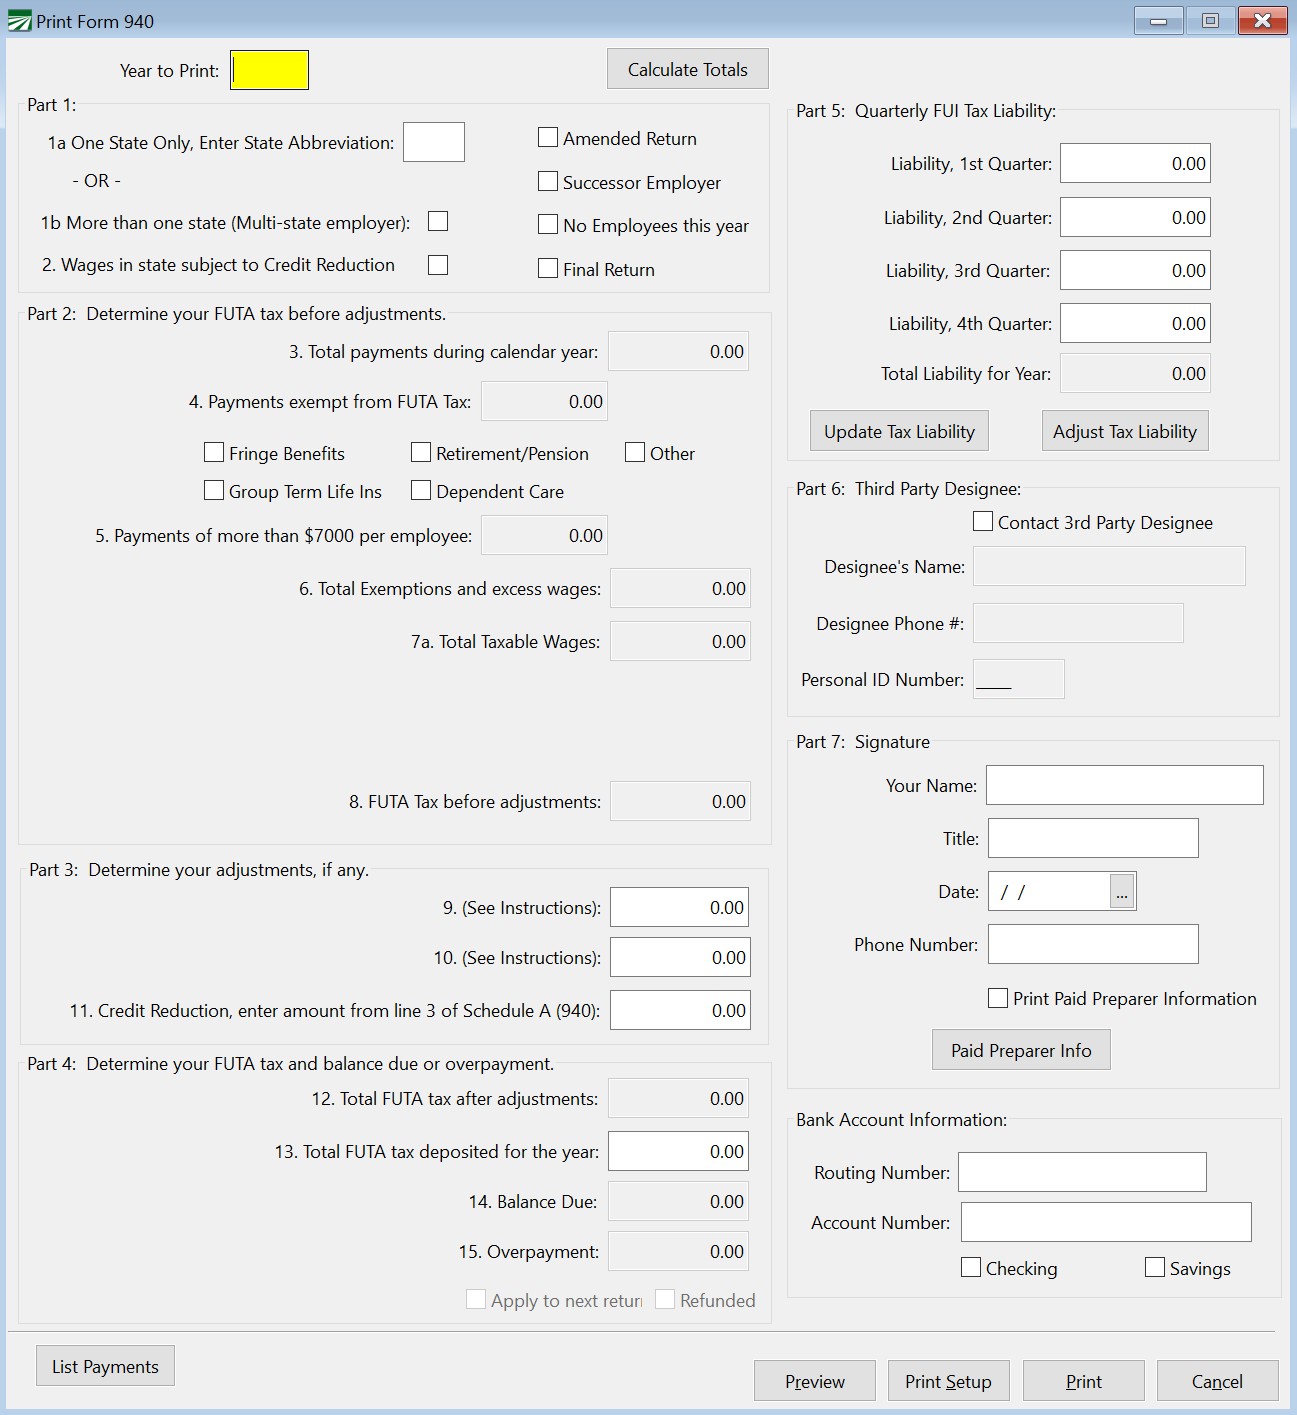Tick the Fringe Benefits checkbox
The height and width of the screenshot is (1415, 1297).
(214, 453)
